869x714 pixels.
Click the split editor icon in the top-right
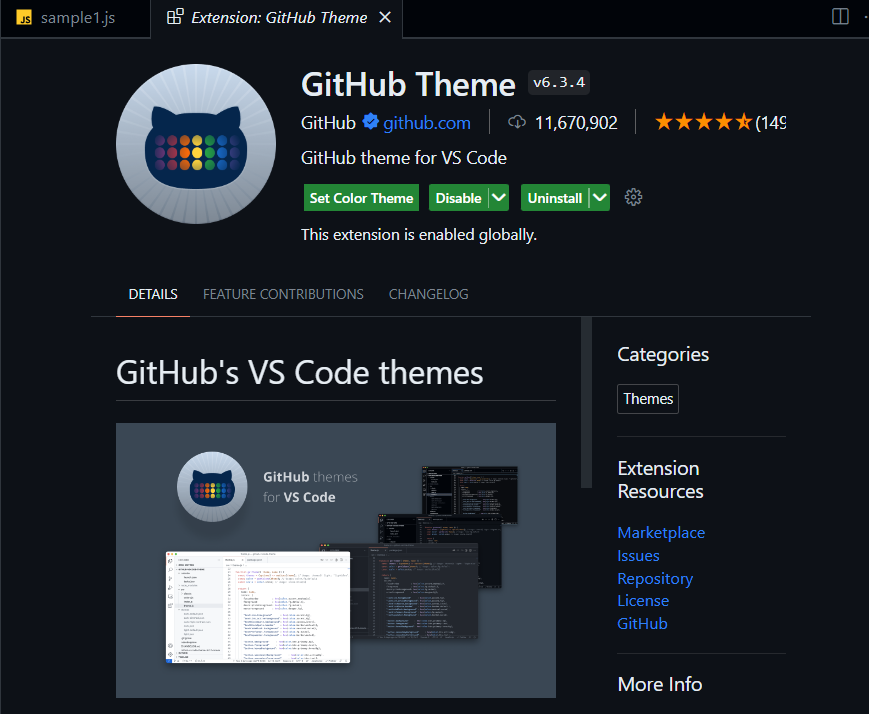(839, 16)
